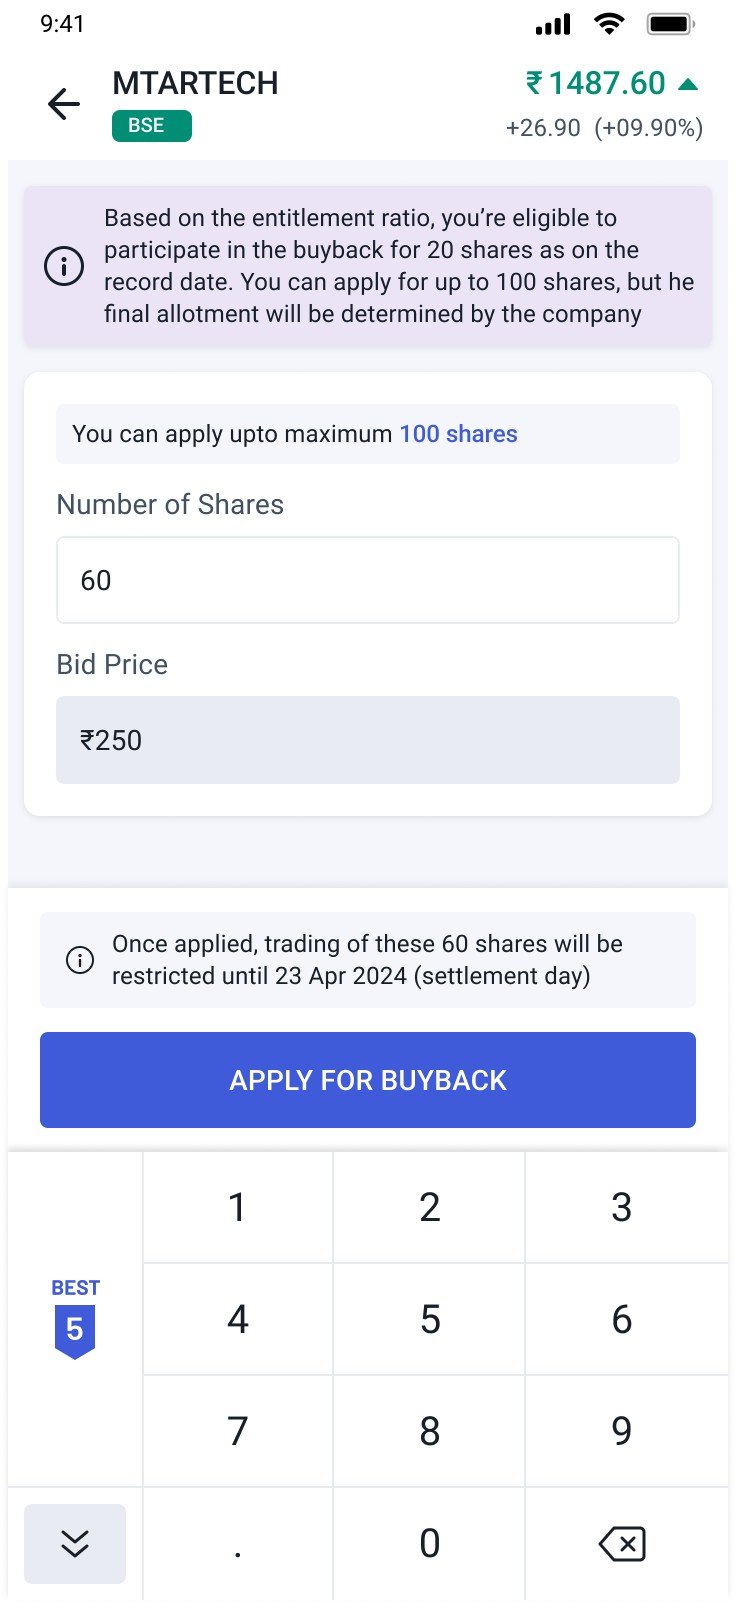Tap the backspace delete key icon
736x1604 pixels.
622,1544
